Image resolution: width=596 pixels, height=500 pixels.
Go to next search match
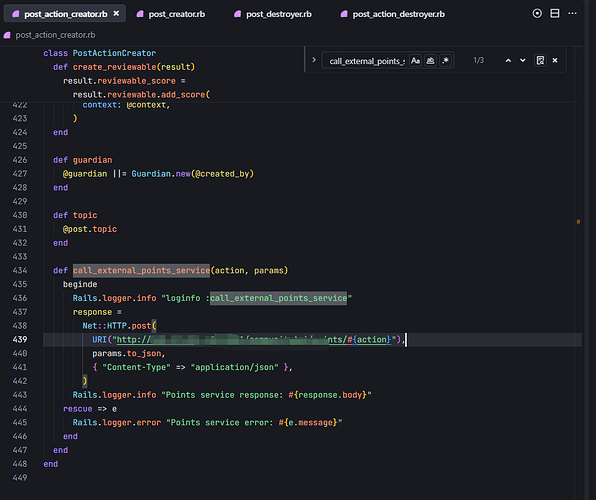coord(523,60)
